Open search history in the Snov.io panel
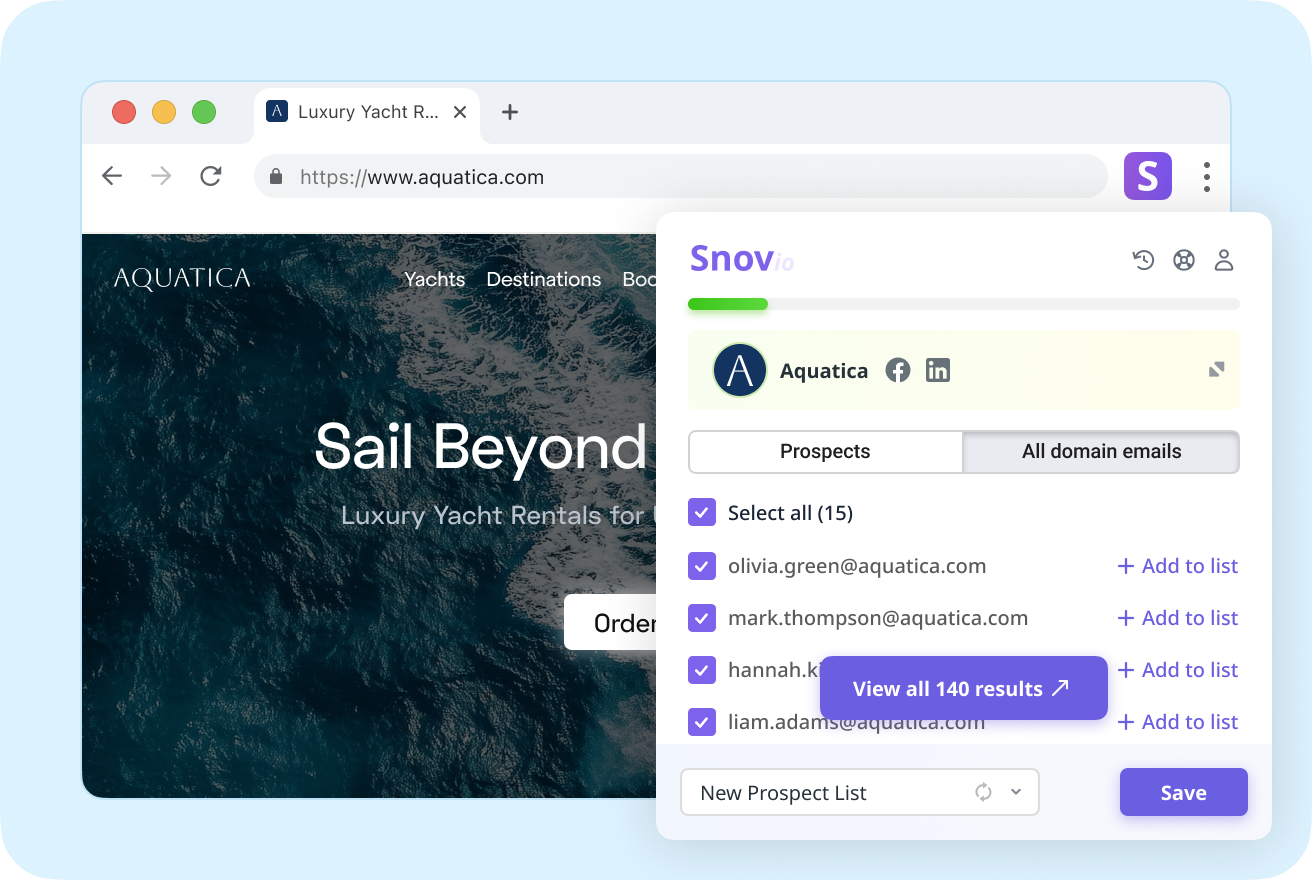Viewport: 1312px width, 880px height. [1143, 259]
